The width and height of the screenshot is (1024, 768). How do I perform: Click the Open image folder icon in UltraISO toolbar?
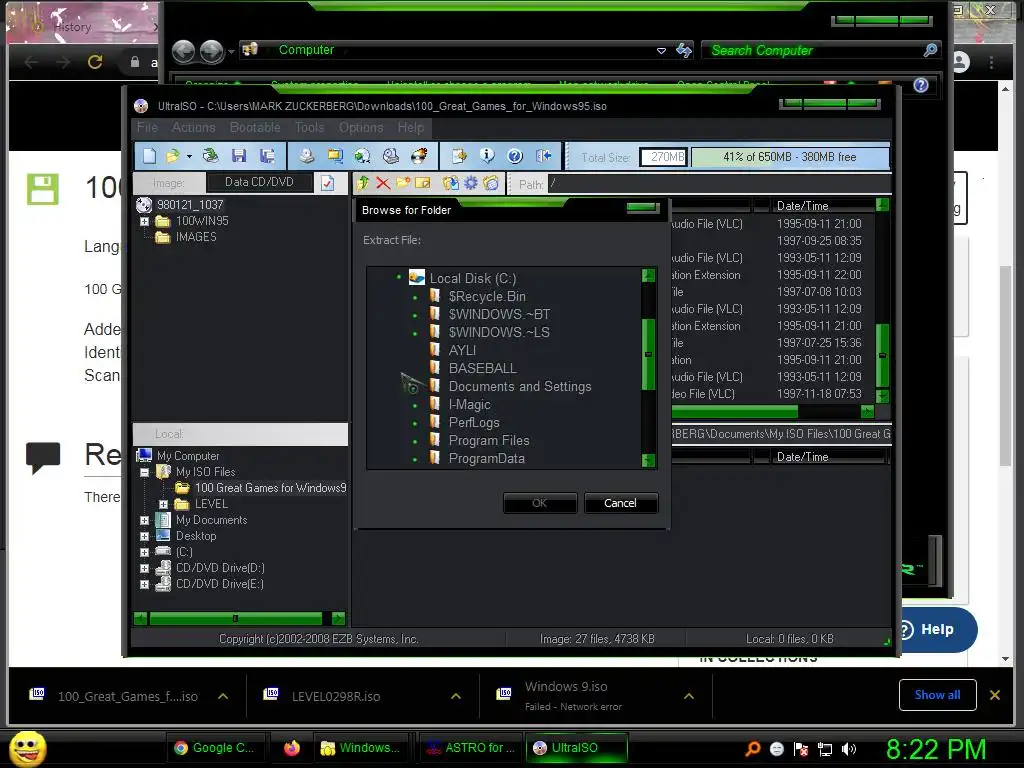(x=172, y=156)
